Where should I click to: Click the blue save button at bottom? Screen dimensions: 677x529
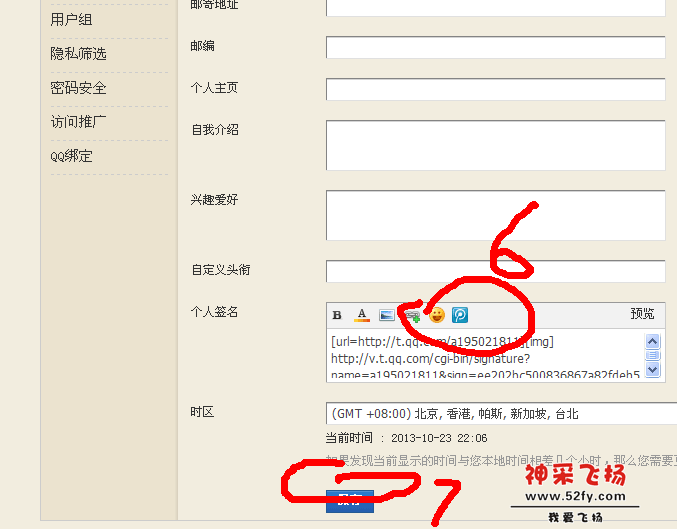tap(349, 500)
